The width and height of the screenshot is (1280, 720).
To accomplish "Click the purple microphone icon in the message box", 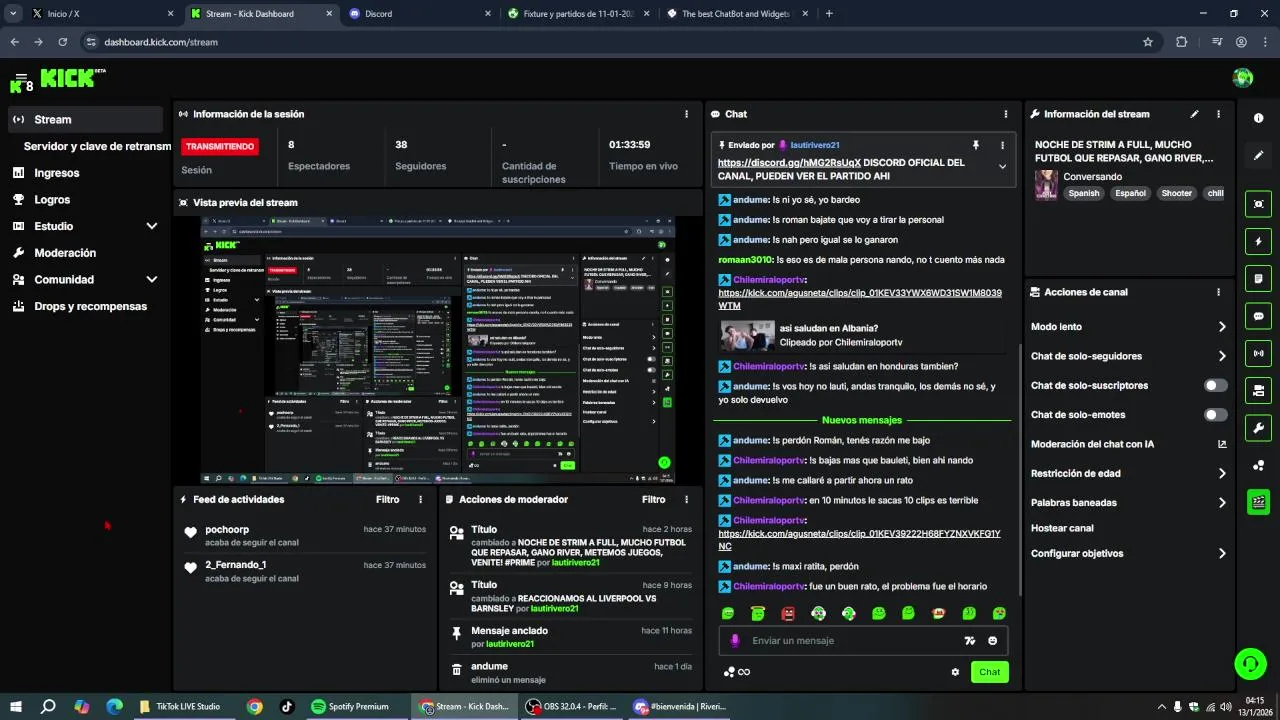I will click(x=735, y=641).
